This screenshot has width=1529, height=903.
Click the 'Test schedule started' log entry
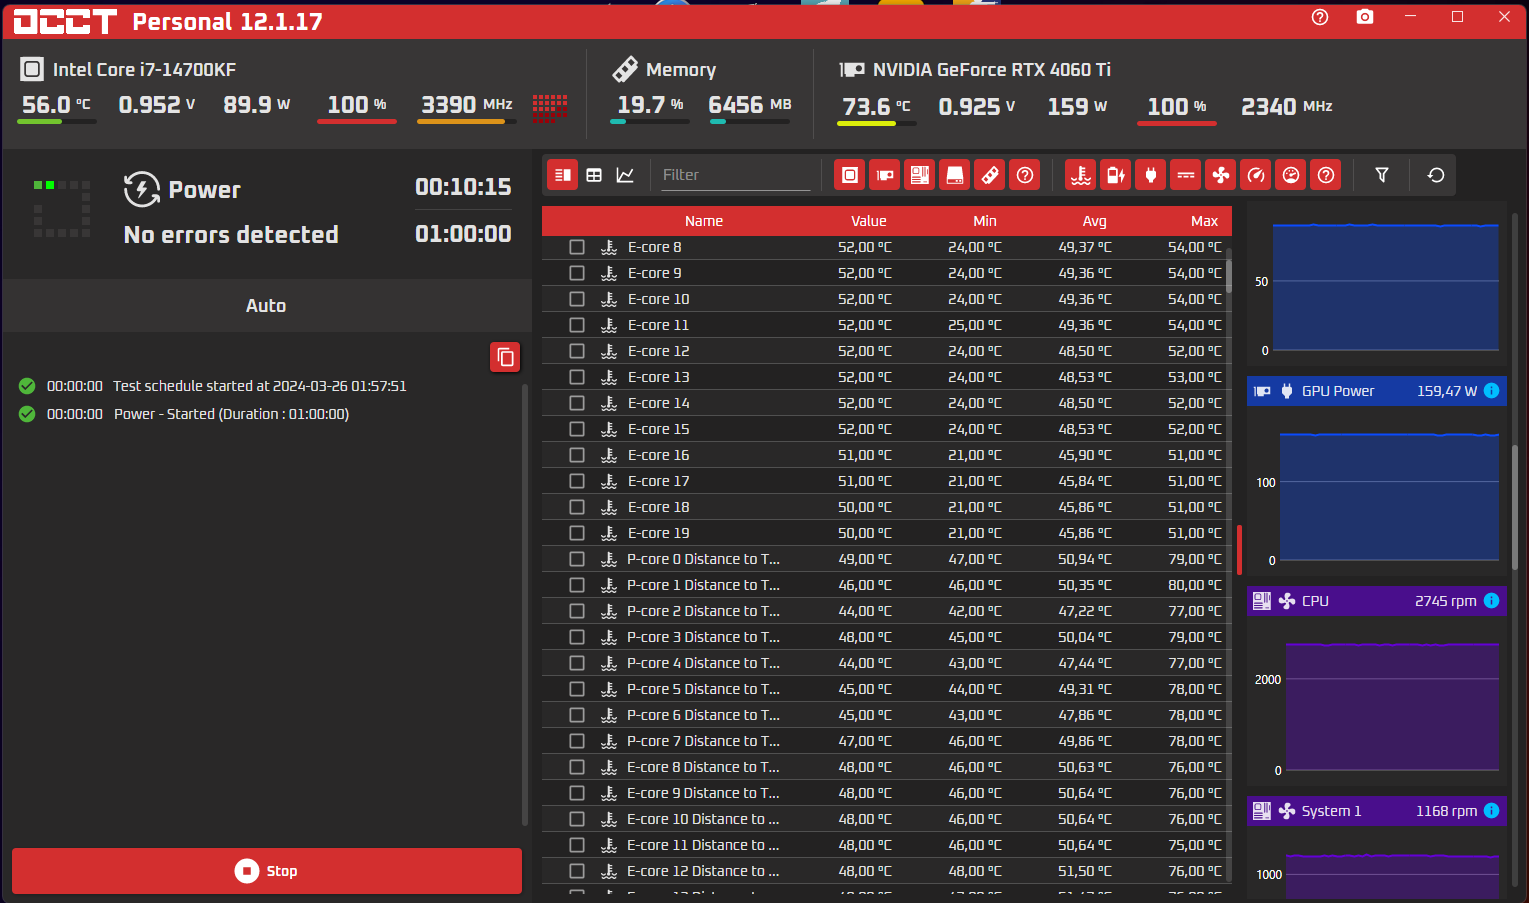click(x=260, y=386)
